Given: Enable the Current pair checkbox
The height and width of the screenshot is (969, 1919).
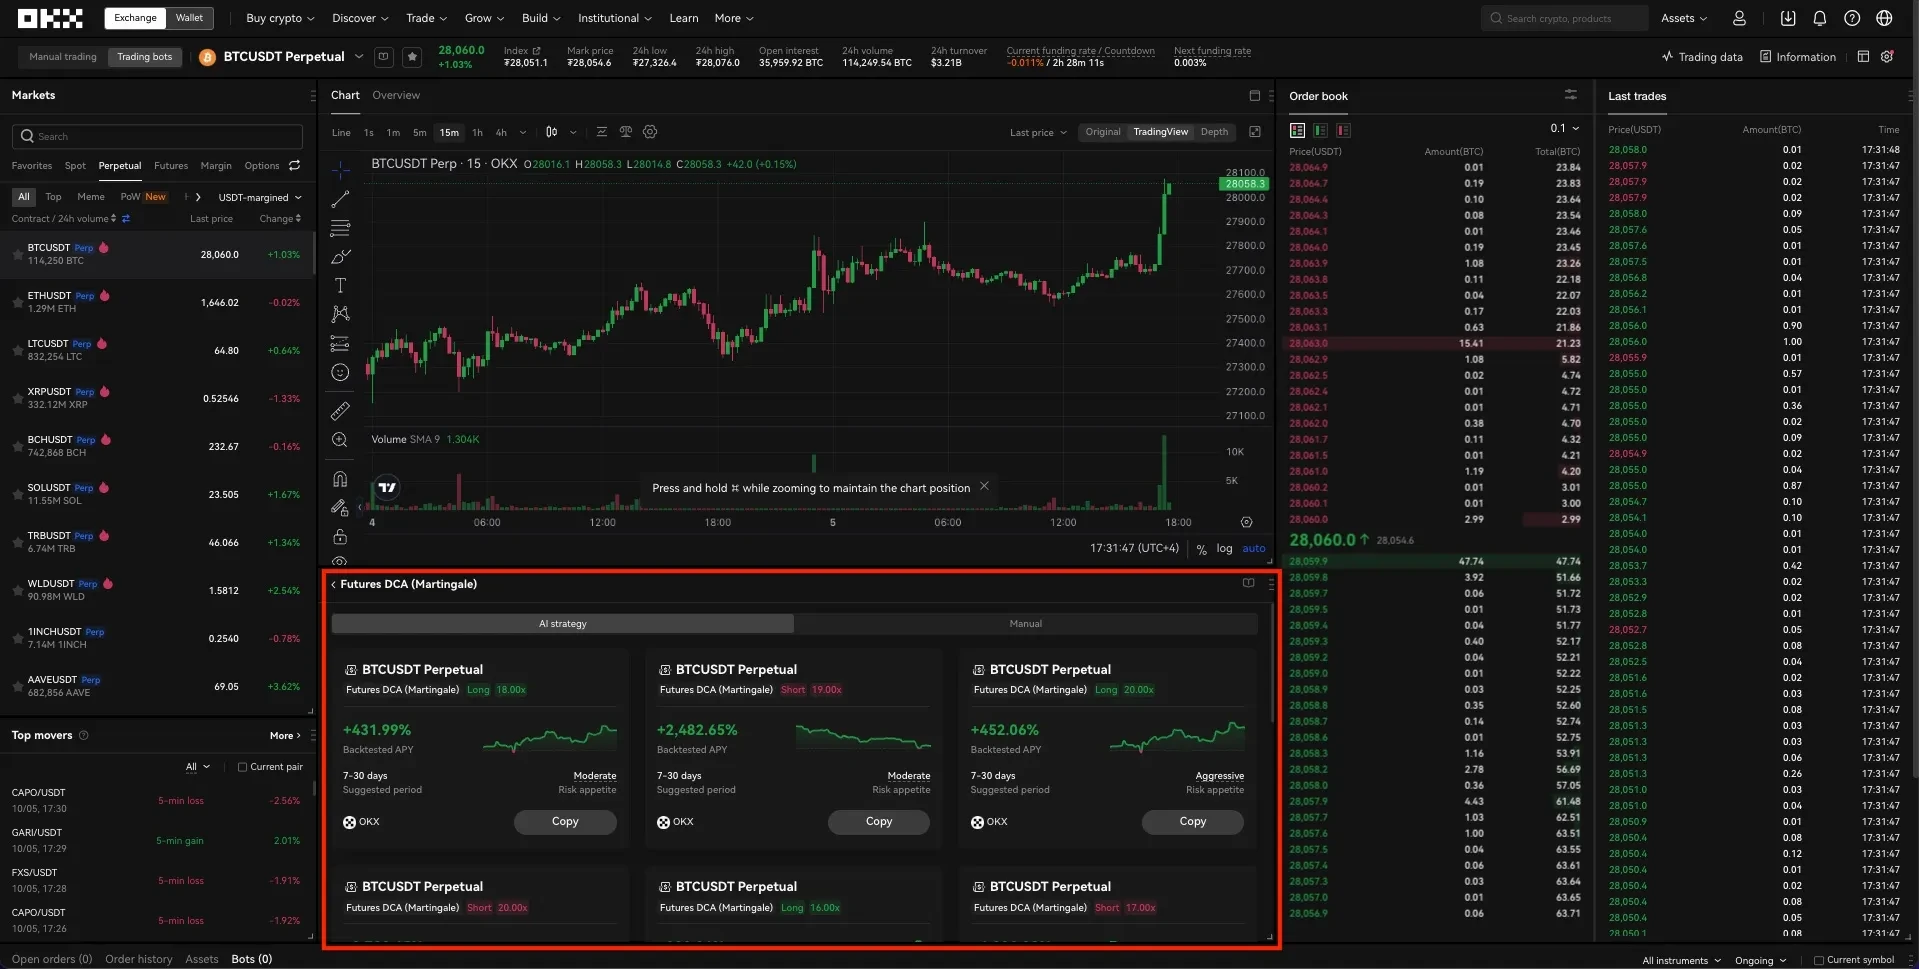Looking at the screenshot, I should pyautogui.click(x=242, y=767).
